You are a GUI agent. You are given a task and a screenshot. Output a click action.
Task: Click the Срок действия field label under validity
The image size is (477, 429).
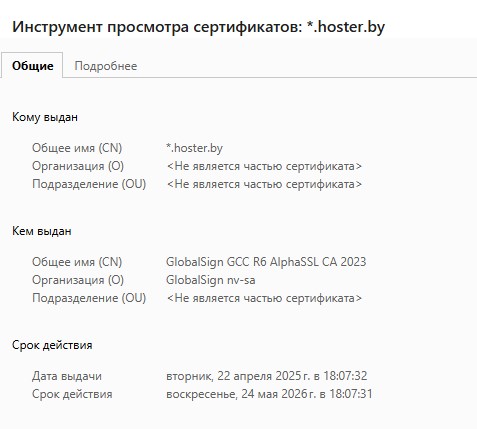[x=72, y=394]
